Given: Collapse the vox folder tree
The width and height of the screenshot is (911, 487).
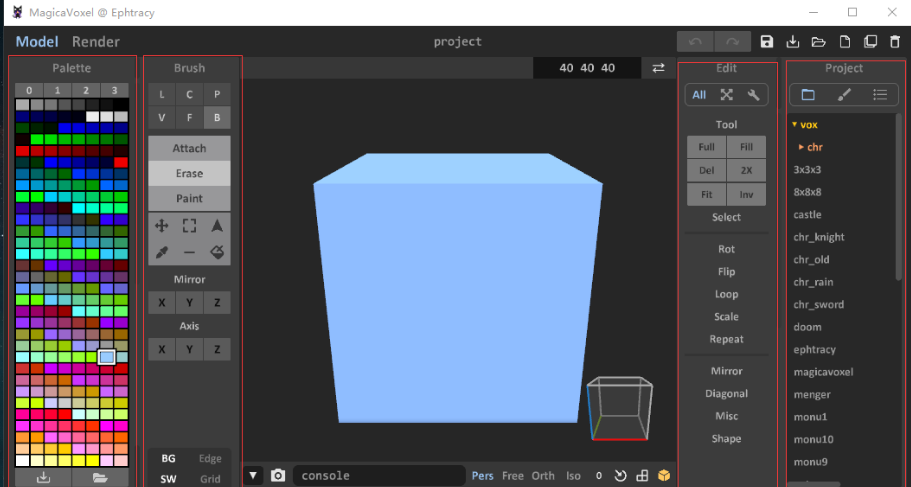Looking at the screenshot, I should tap(794, 125).
